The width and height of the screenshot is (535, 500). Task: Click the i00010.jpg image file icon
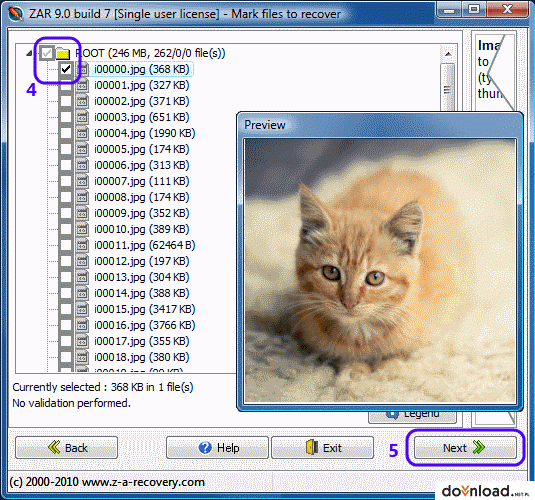tap(82, 229)
